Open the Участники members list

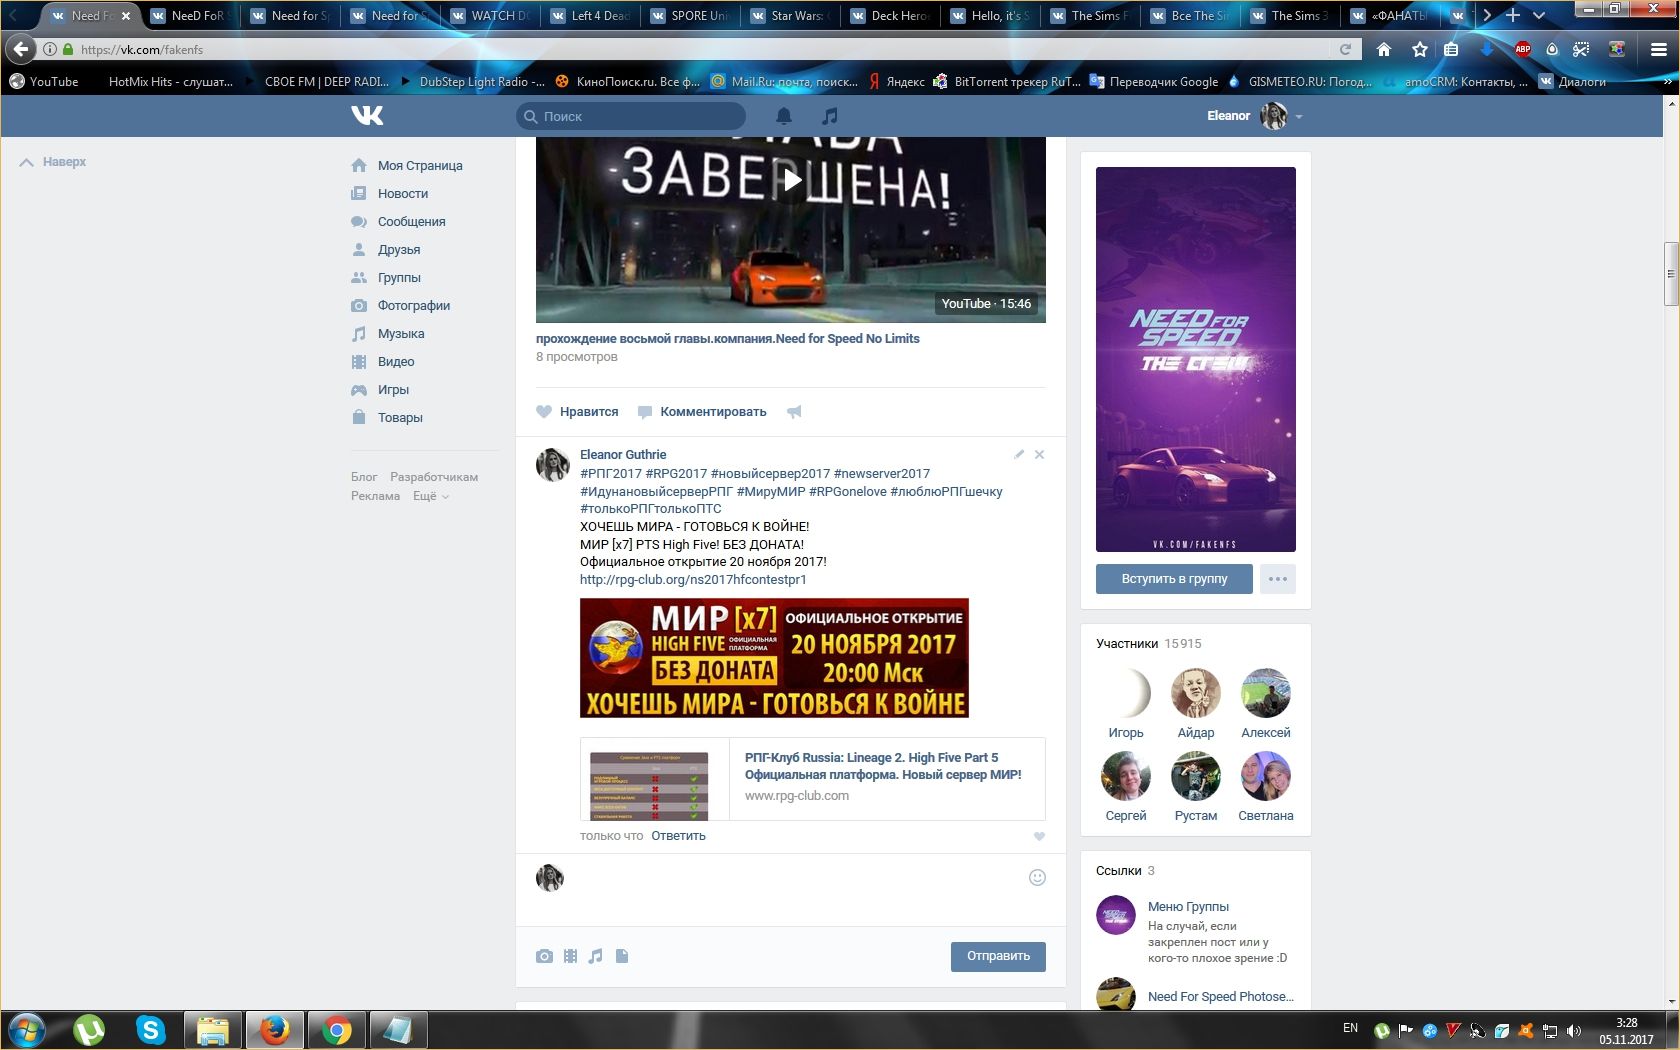coord(1149,644)
